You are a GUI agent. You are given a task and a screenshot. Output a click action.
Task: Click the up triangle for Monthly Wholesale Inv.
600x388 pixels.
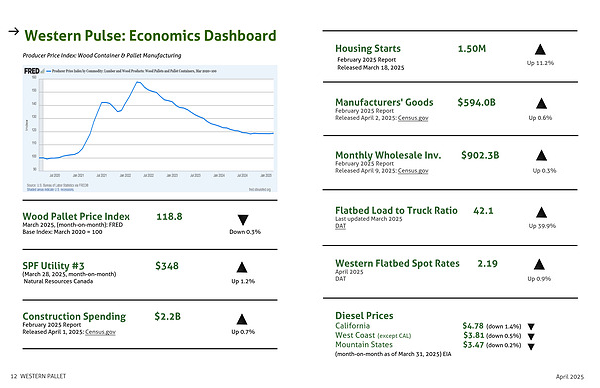541,155
